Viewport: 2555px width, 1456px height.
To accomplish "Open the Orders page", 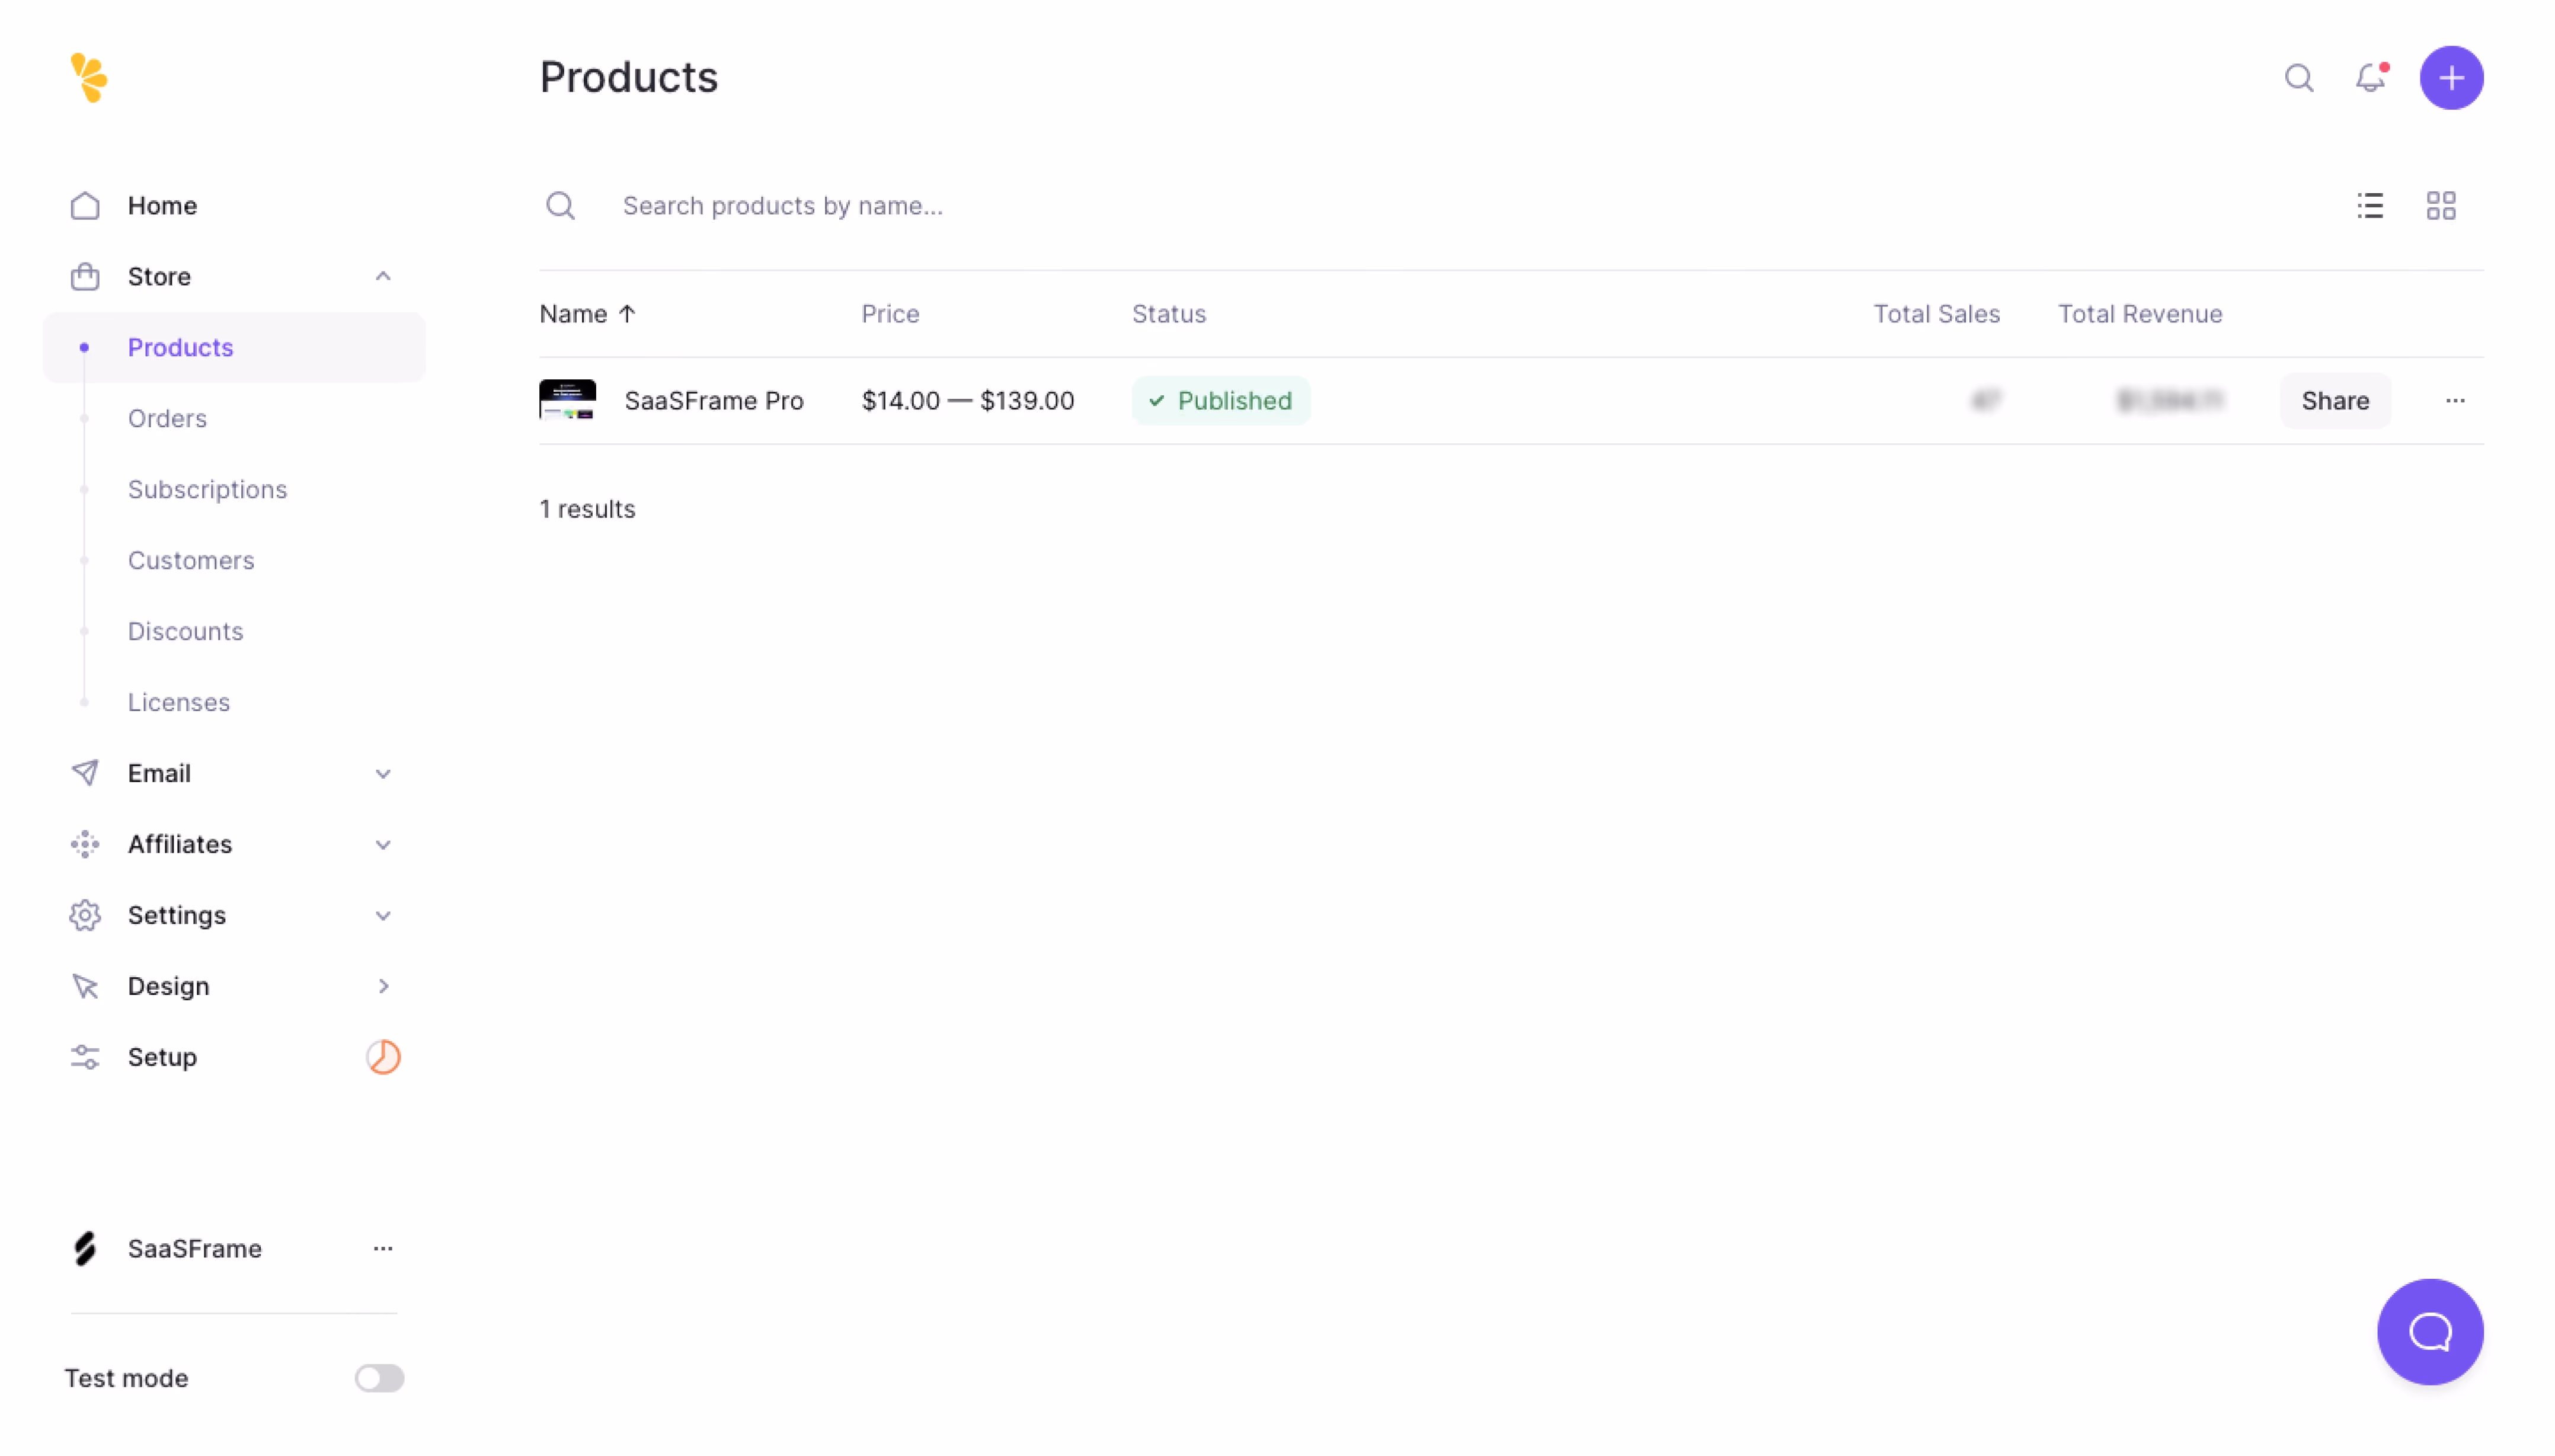I will click(167, 418).
